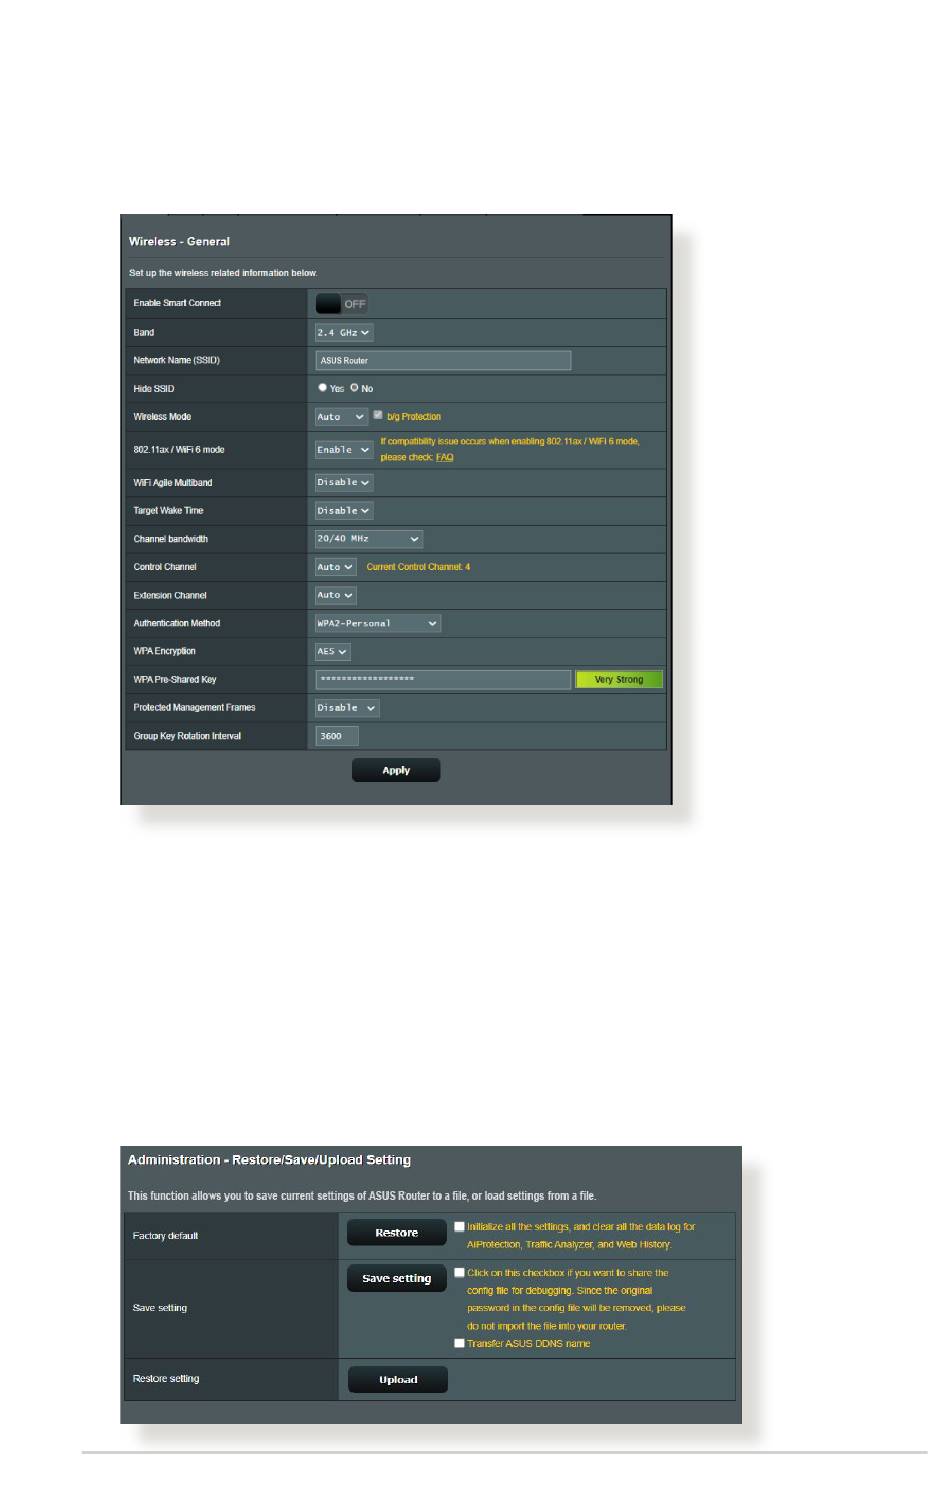Open the Control Channel dropdown
Viewport: 950px width, 1485px height.
(x=336, y=567)
